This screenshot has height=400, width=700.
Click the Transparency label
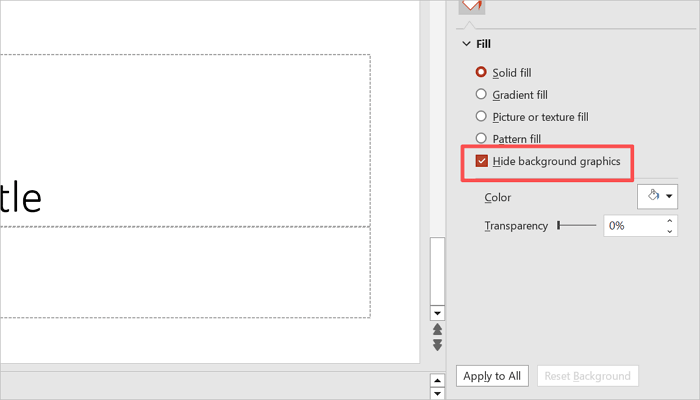(516, 225)
